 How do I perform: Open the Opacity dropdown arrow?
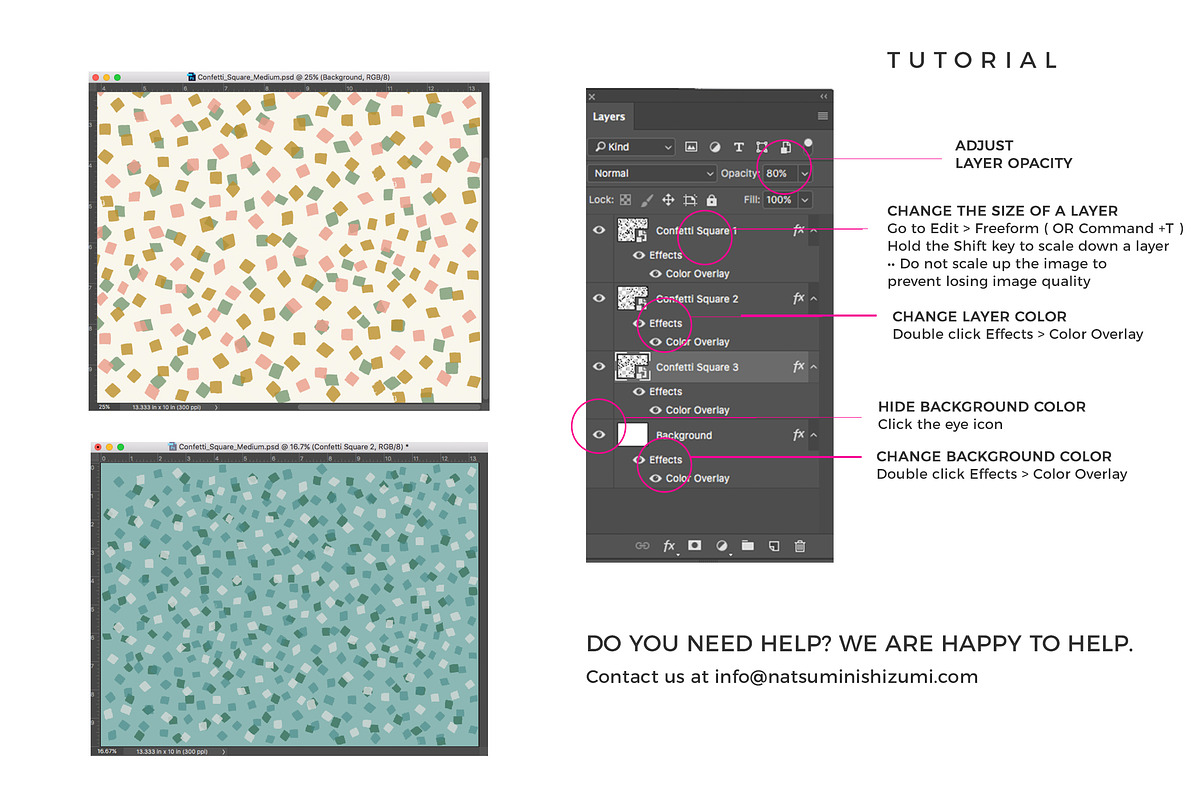804,173
